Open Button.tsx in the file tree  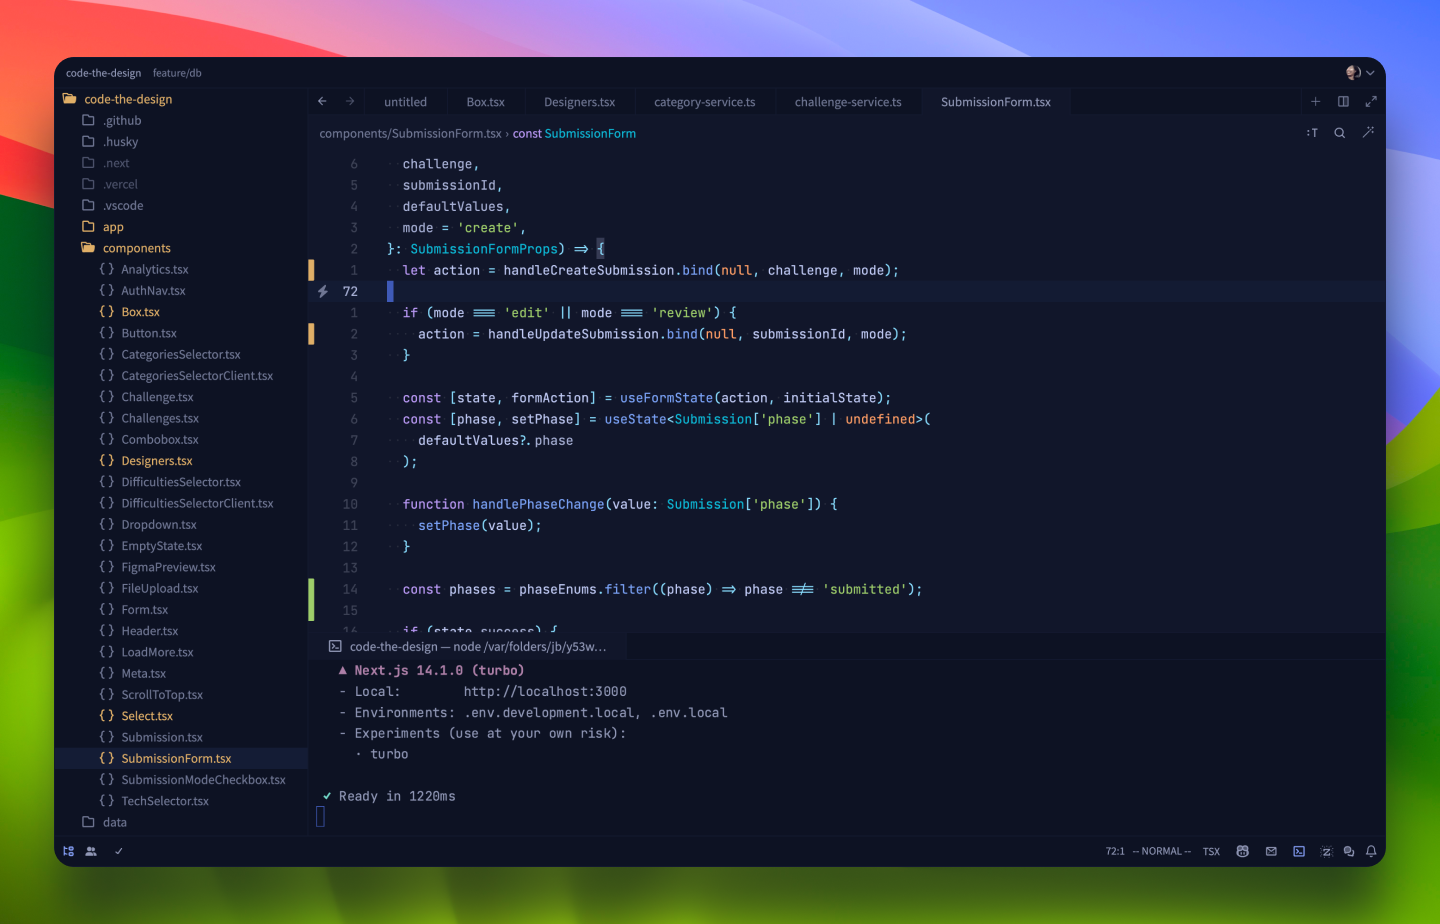click(181, 333)
